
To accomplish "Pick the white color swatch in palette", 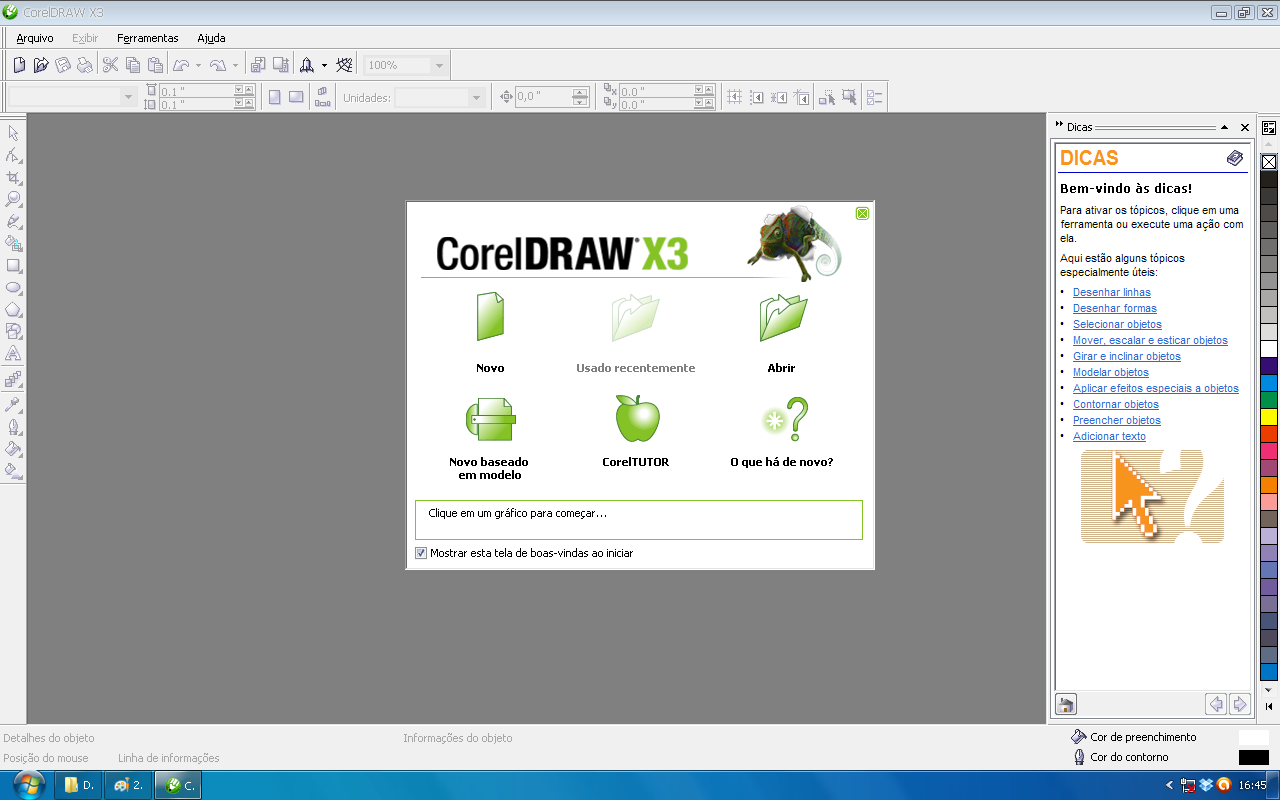I will 1269,349.
